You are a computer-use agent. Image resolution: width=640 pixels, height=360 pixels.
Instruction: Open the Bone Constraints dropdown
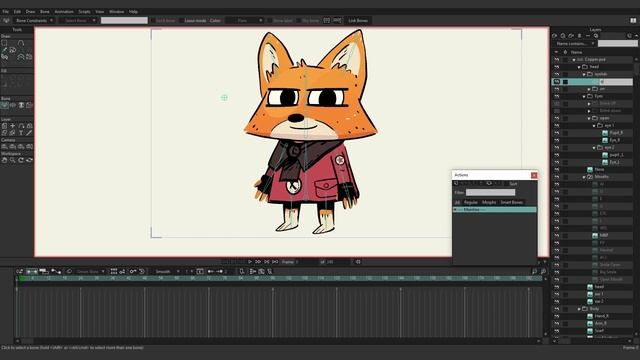[x=34, y=20]
